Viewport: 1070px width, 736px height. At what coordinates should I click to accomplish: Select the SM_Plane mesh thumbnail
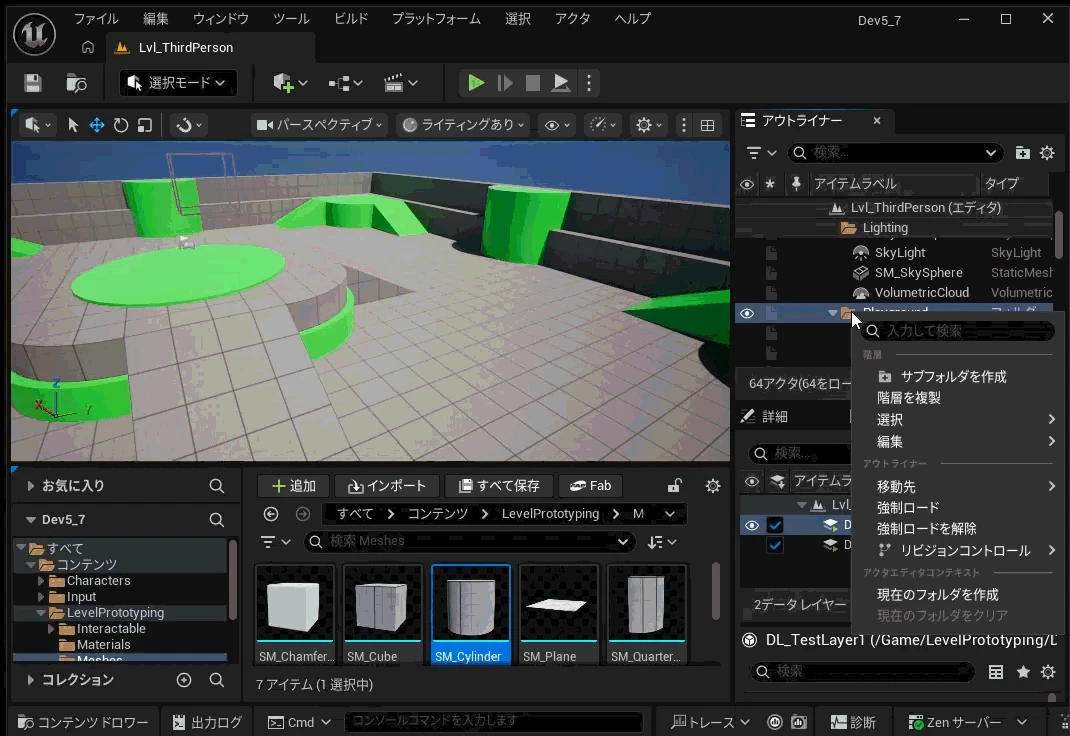(558, 614)
